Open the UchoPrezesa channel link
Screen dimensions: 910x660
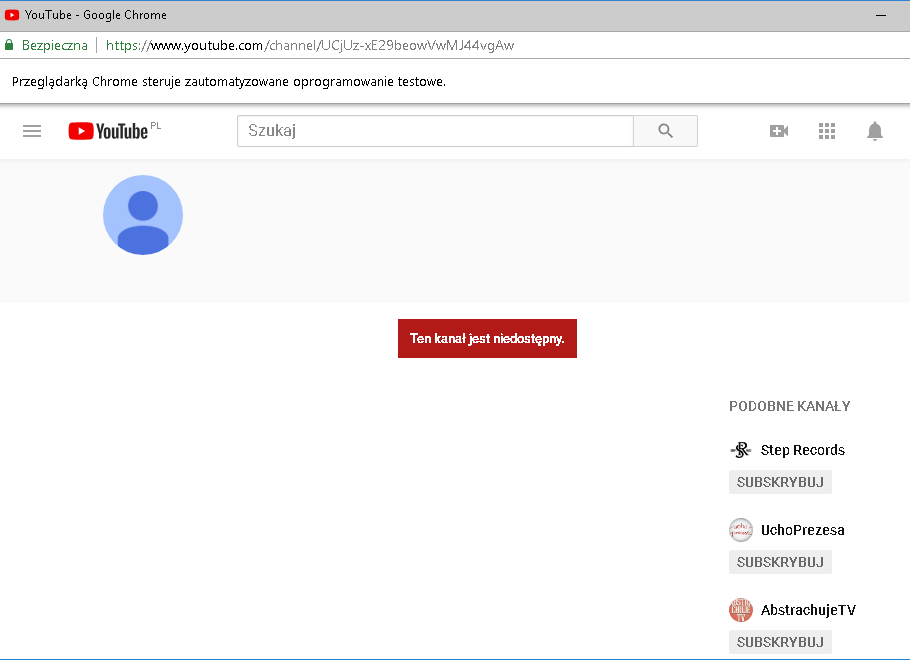click(x=803, y=530)
